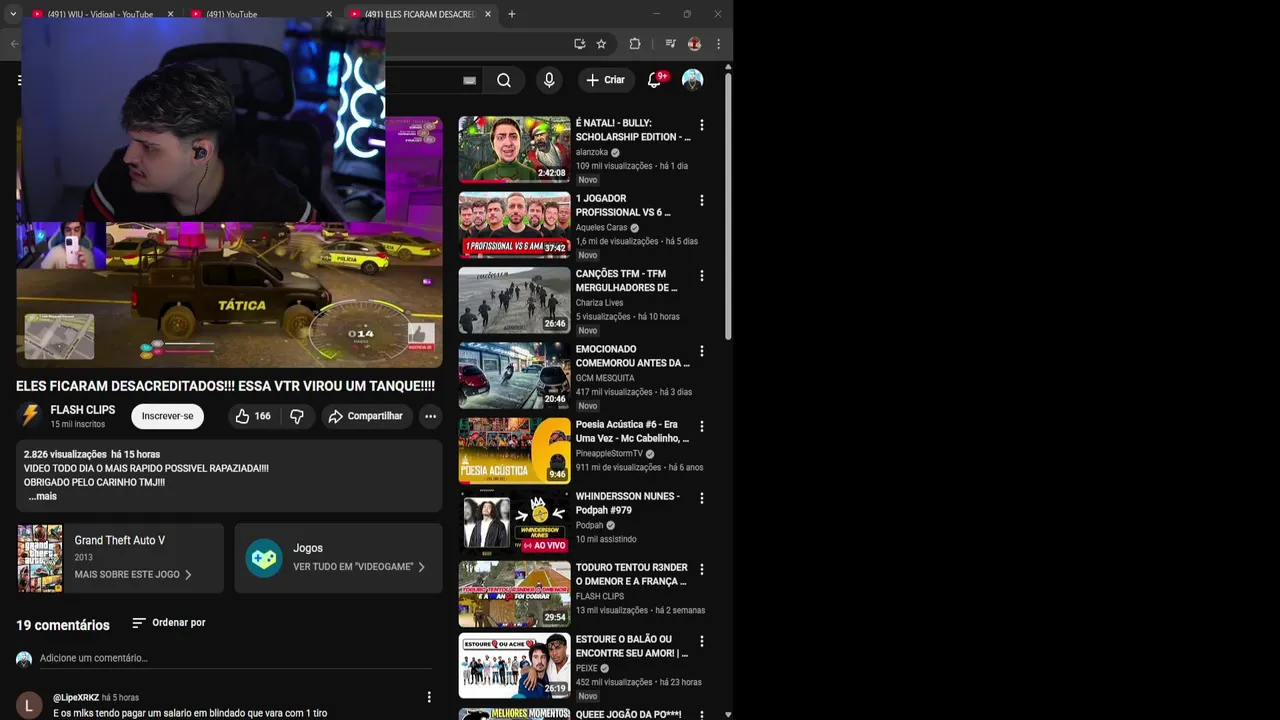Open options for 1 JOGADOR PROFISSIONAL video
This screenshot has height=720, width=1280.
(701, 200)
